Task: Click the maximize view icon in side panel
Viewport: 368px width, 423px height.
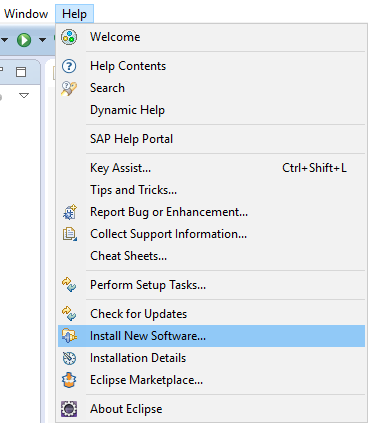Action: [x=21, y=72]
